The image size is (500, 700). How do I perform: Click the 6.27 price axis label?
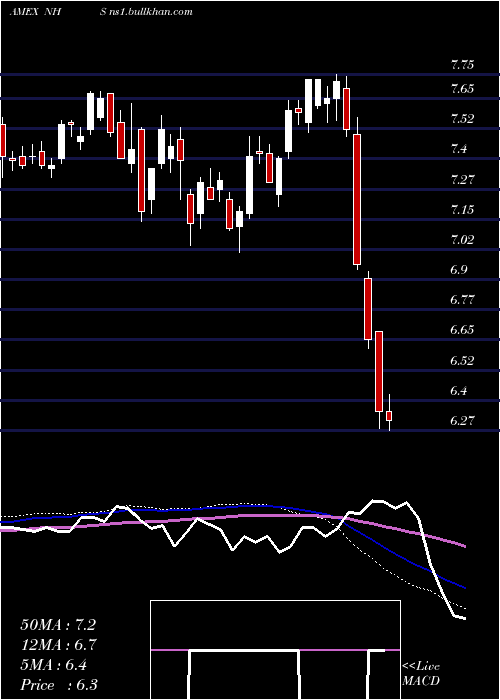462,421
